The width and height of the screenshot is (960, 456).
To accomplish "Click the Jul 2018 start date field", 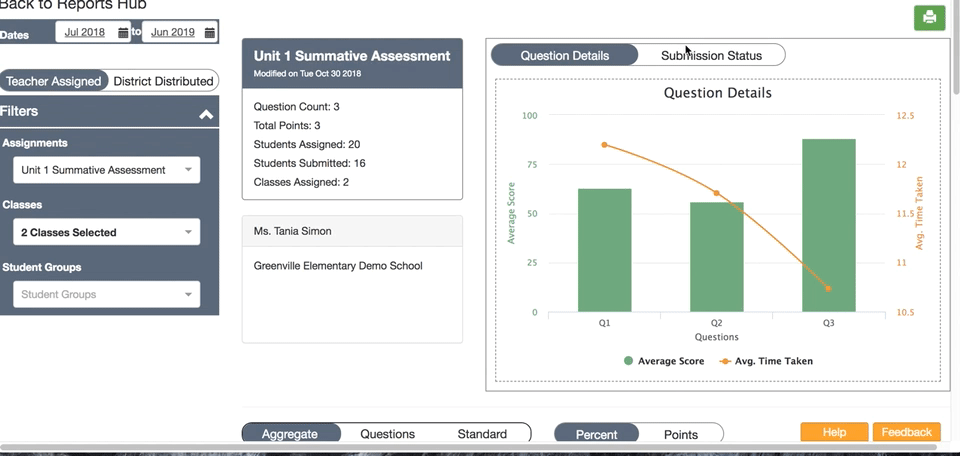I will pyautogui.click(x=85, y=32).
